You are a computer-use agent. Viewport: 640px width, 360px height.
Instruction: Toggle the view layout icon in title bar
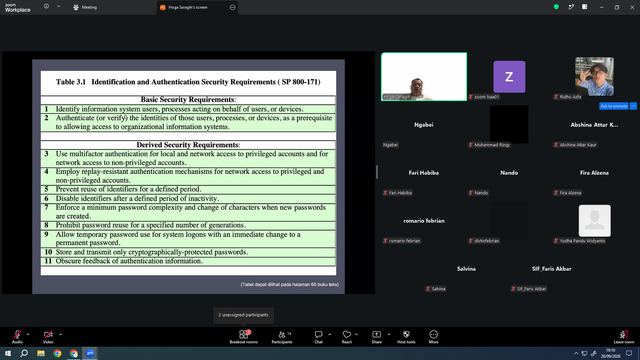(x=585, y=7)
